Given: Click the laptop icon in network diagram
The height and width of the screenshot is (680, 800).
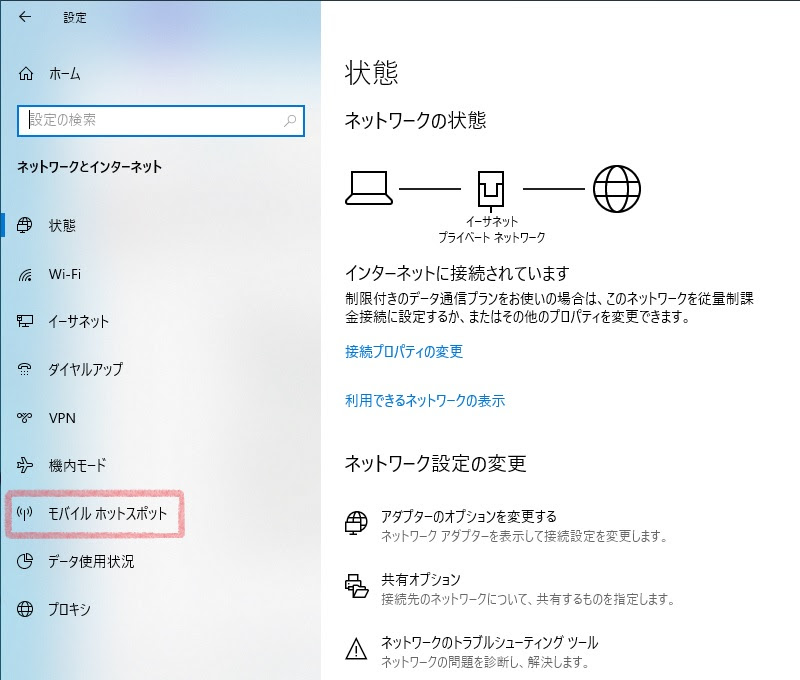Looking at the screenshot, I should tap(369, 188).
